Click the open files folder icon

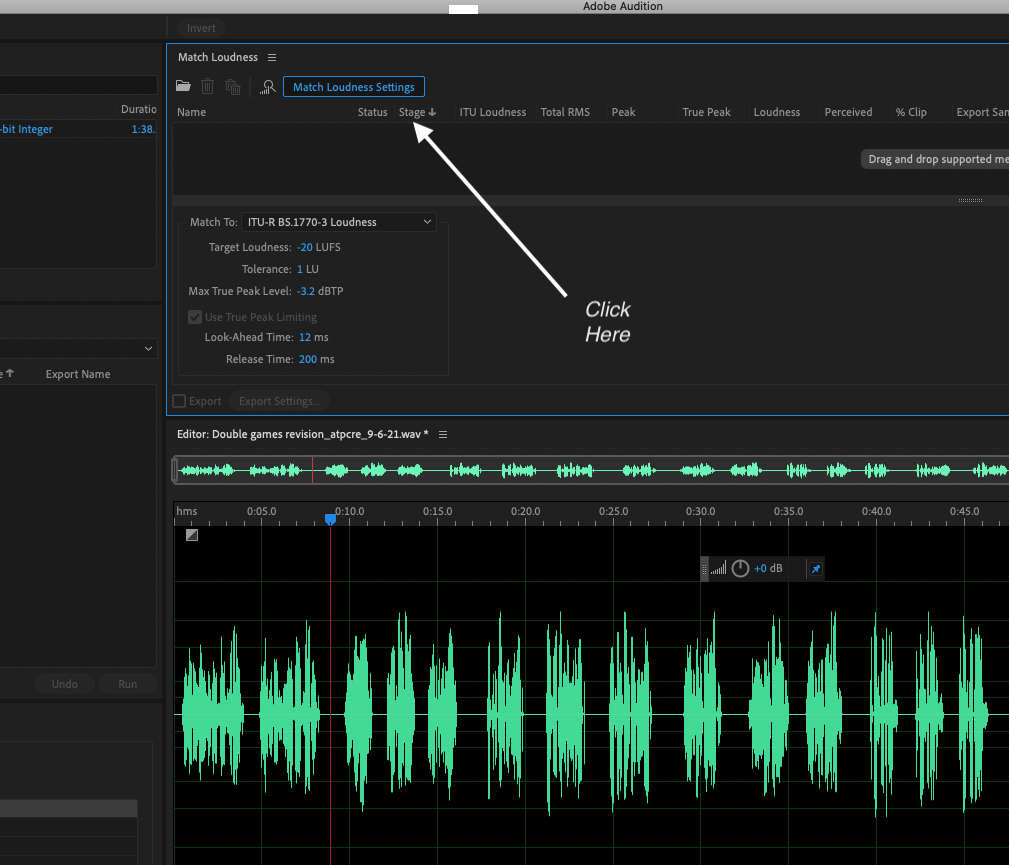[183, 87]
